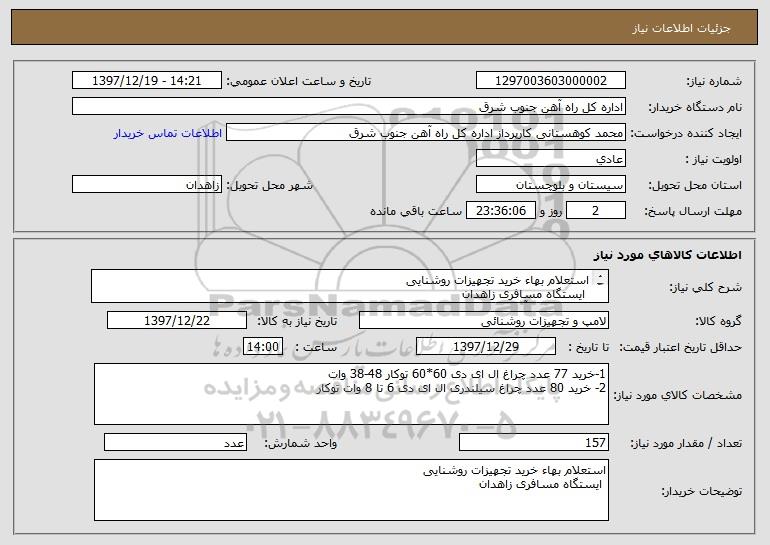This screenshot has height=545, width=770.
Task: Click section heading اطلاعات کالاهای مورد نیاز
Action: tap(667, 255)
